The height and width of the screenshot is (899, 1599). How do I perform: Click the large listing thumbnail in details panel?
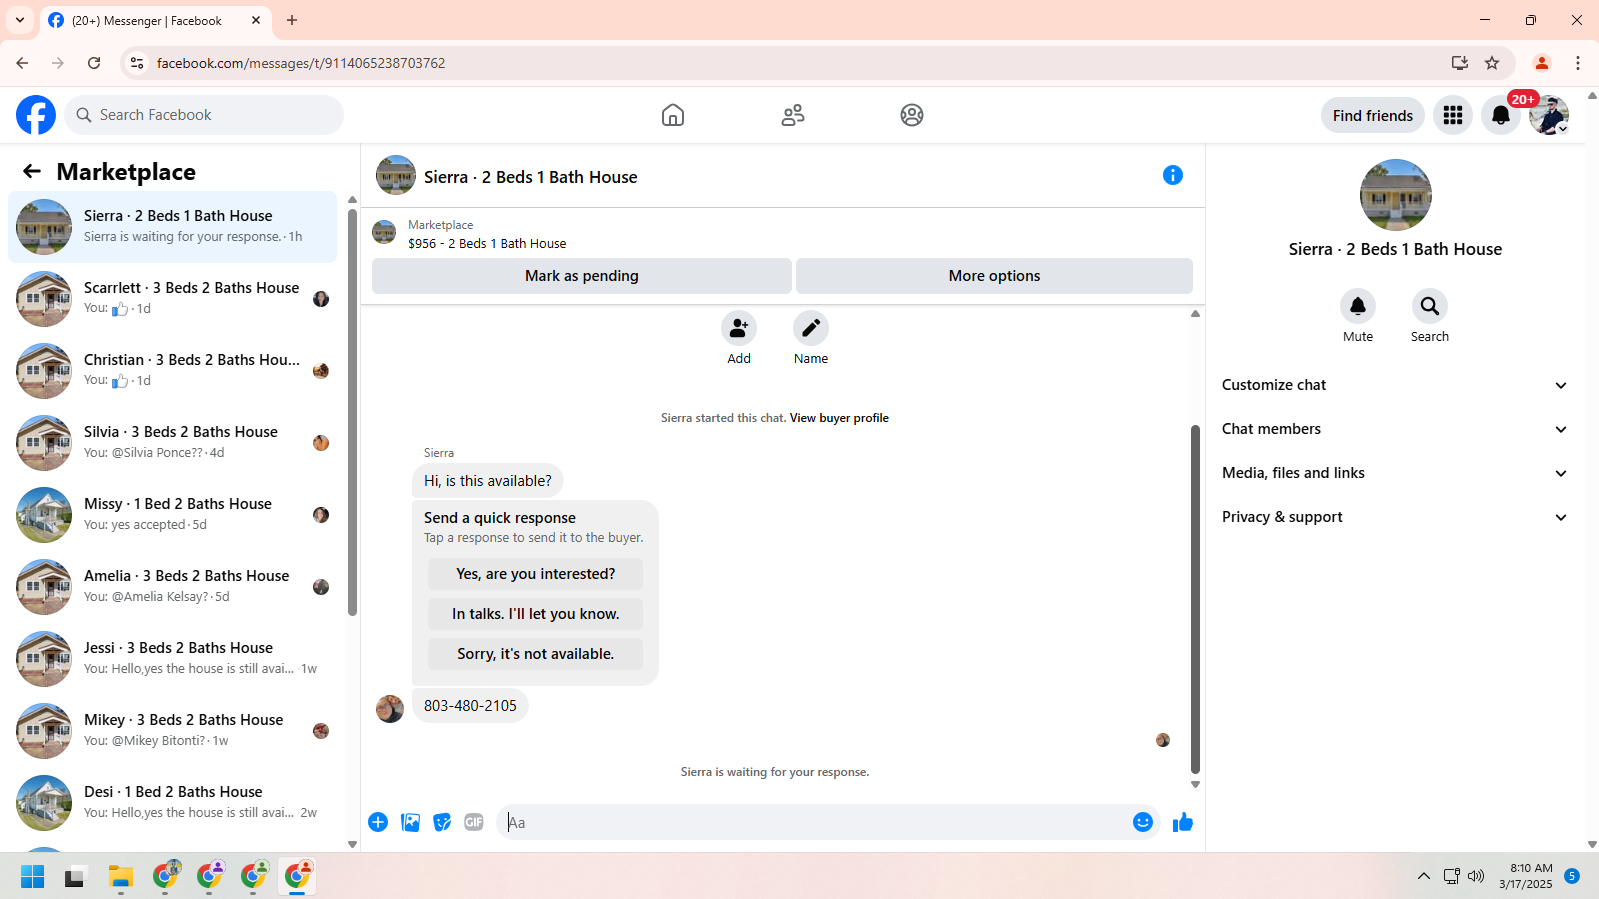[1396, 195]
